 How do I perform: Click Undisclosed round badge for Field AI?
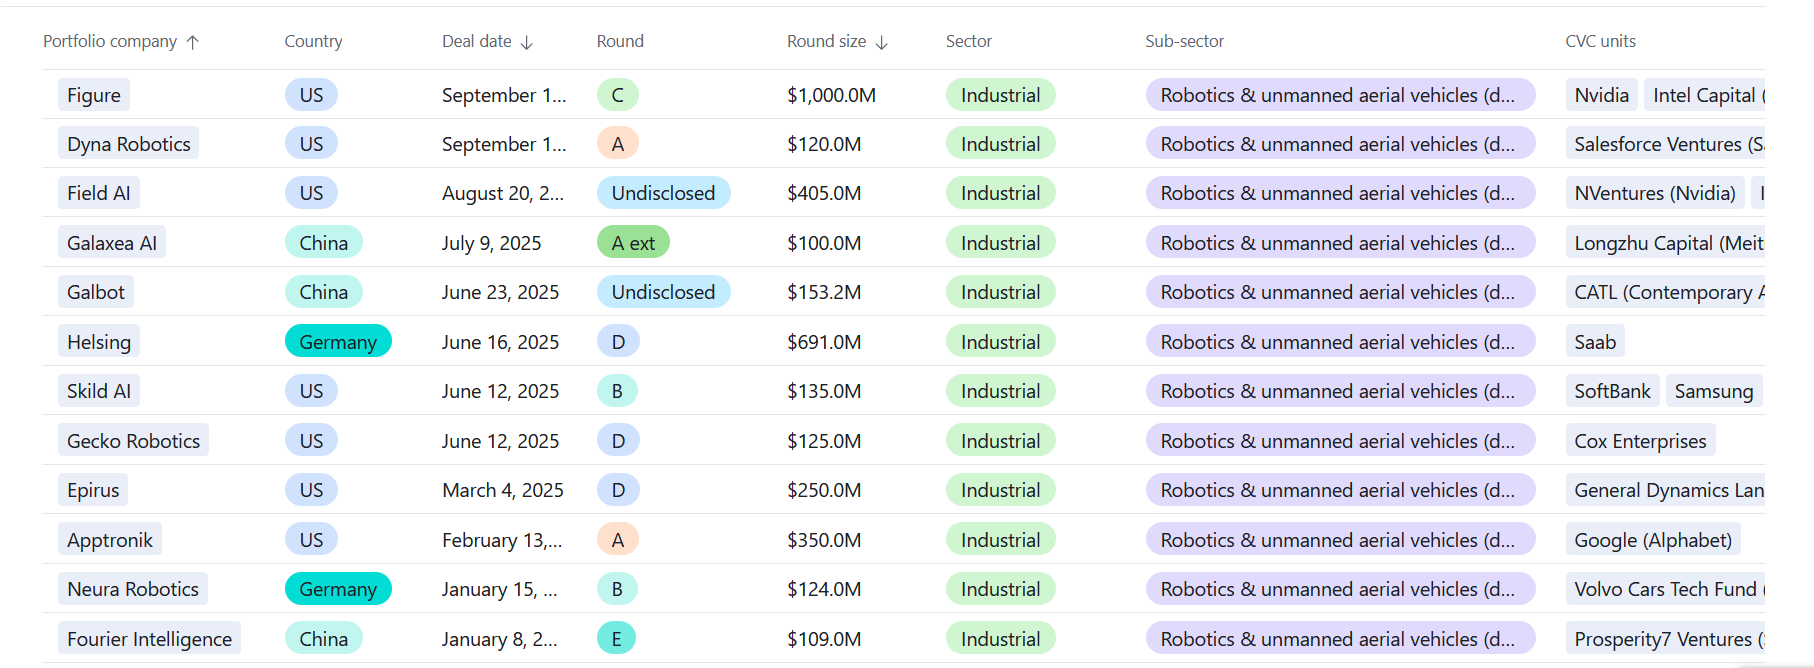click(x=663, y=193)
